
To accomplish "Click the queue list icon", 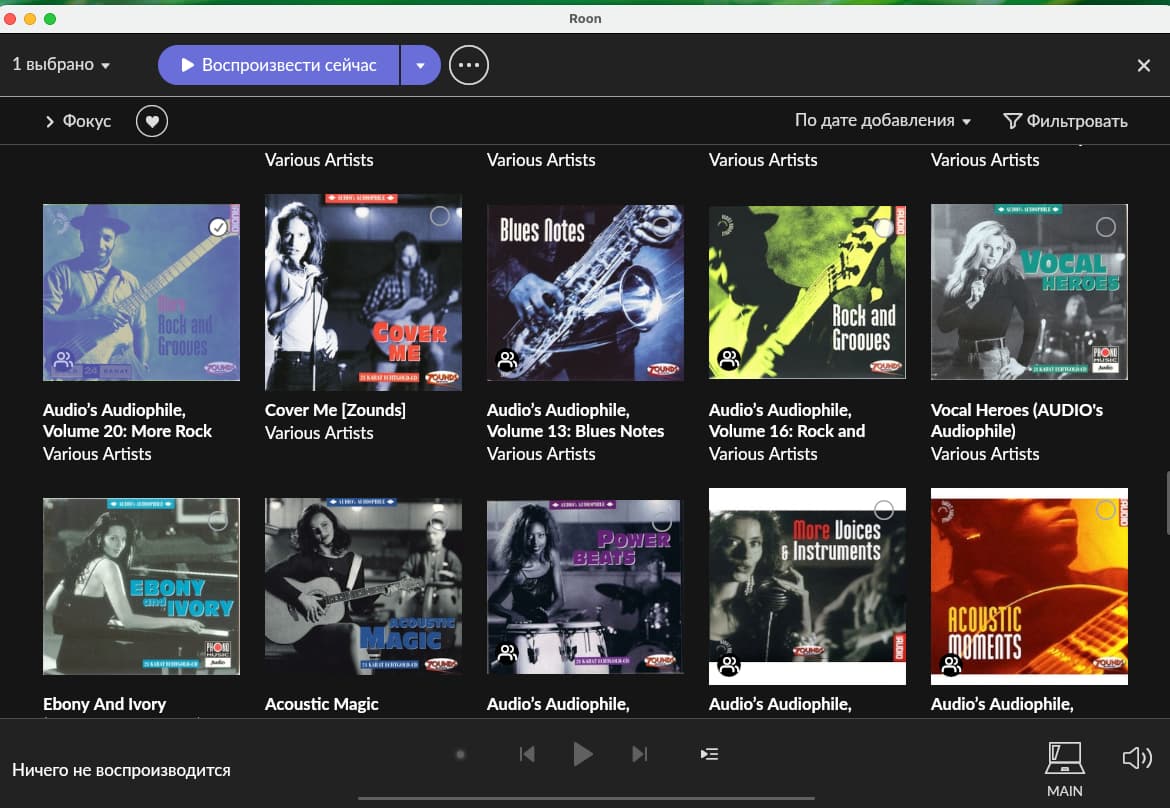I will (x=709, y=754).
